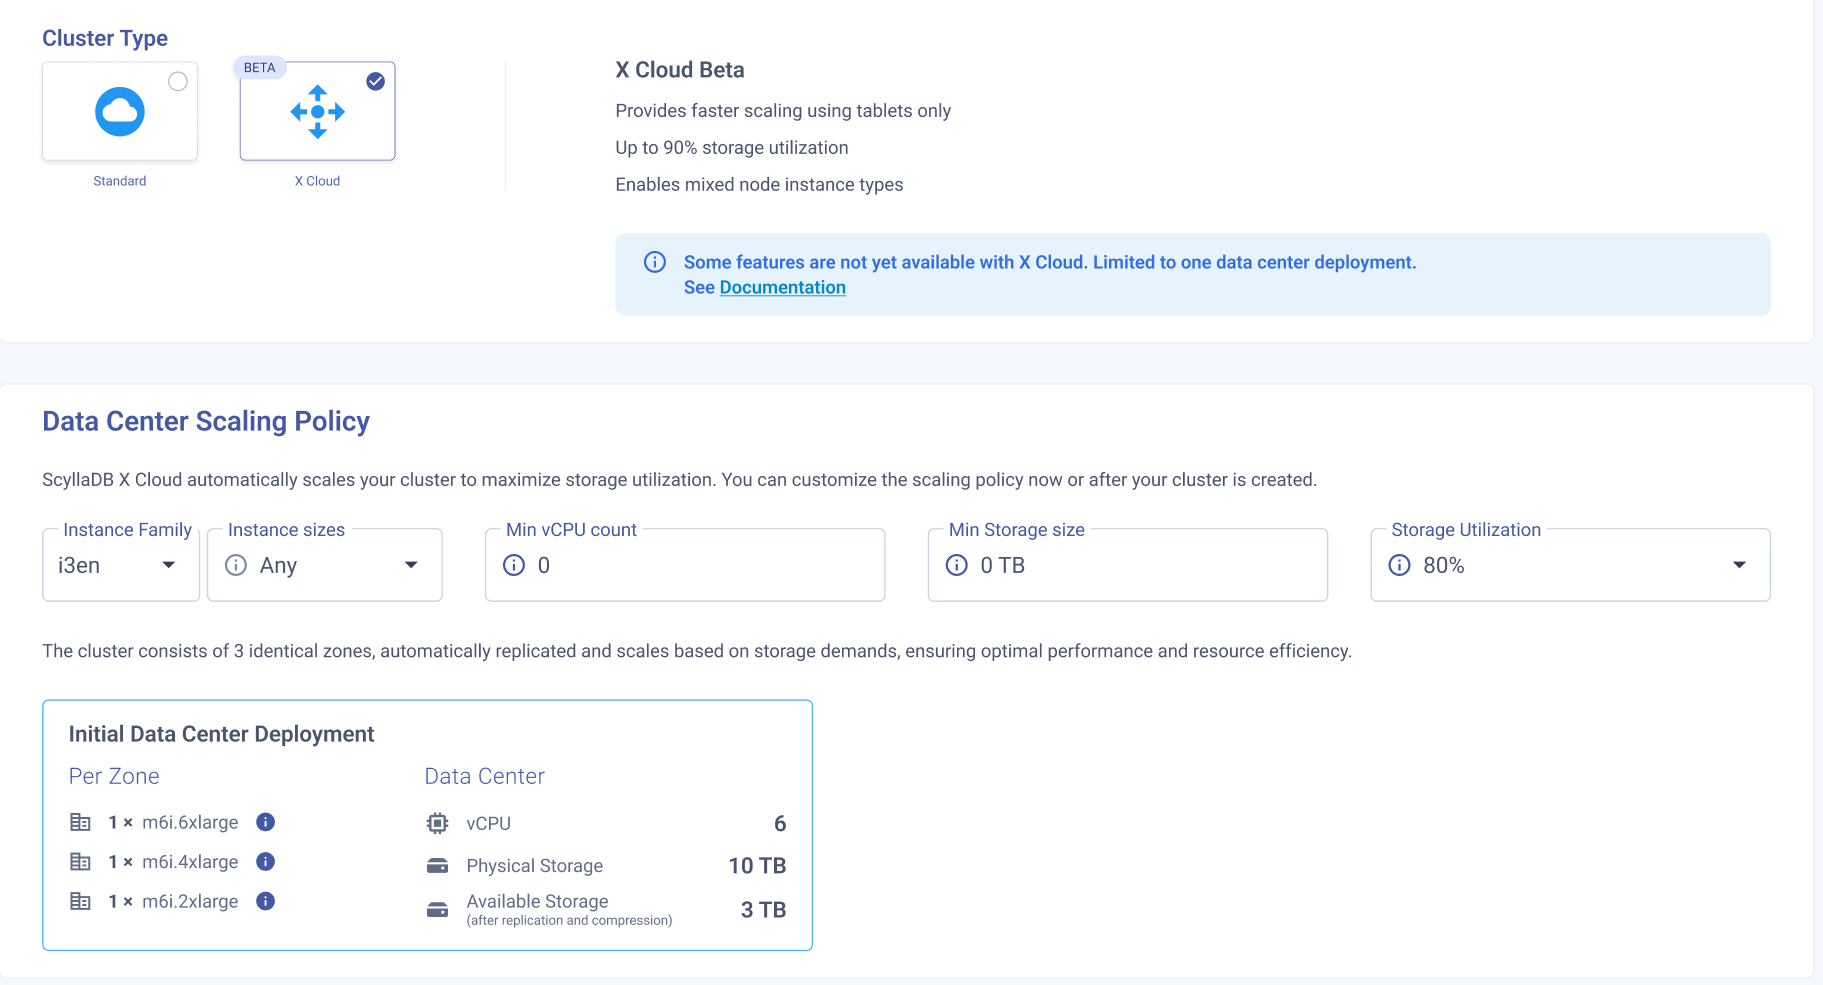Click "Provides faster scaling using tablets only" text
Screen dimensions: 1823x985
pyautogui.click(x=783, y=111)
